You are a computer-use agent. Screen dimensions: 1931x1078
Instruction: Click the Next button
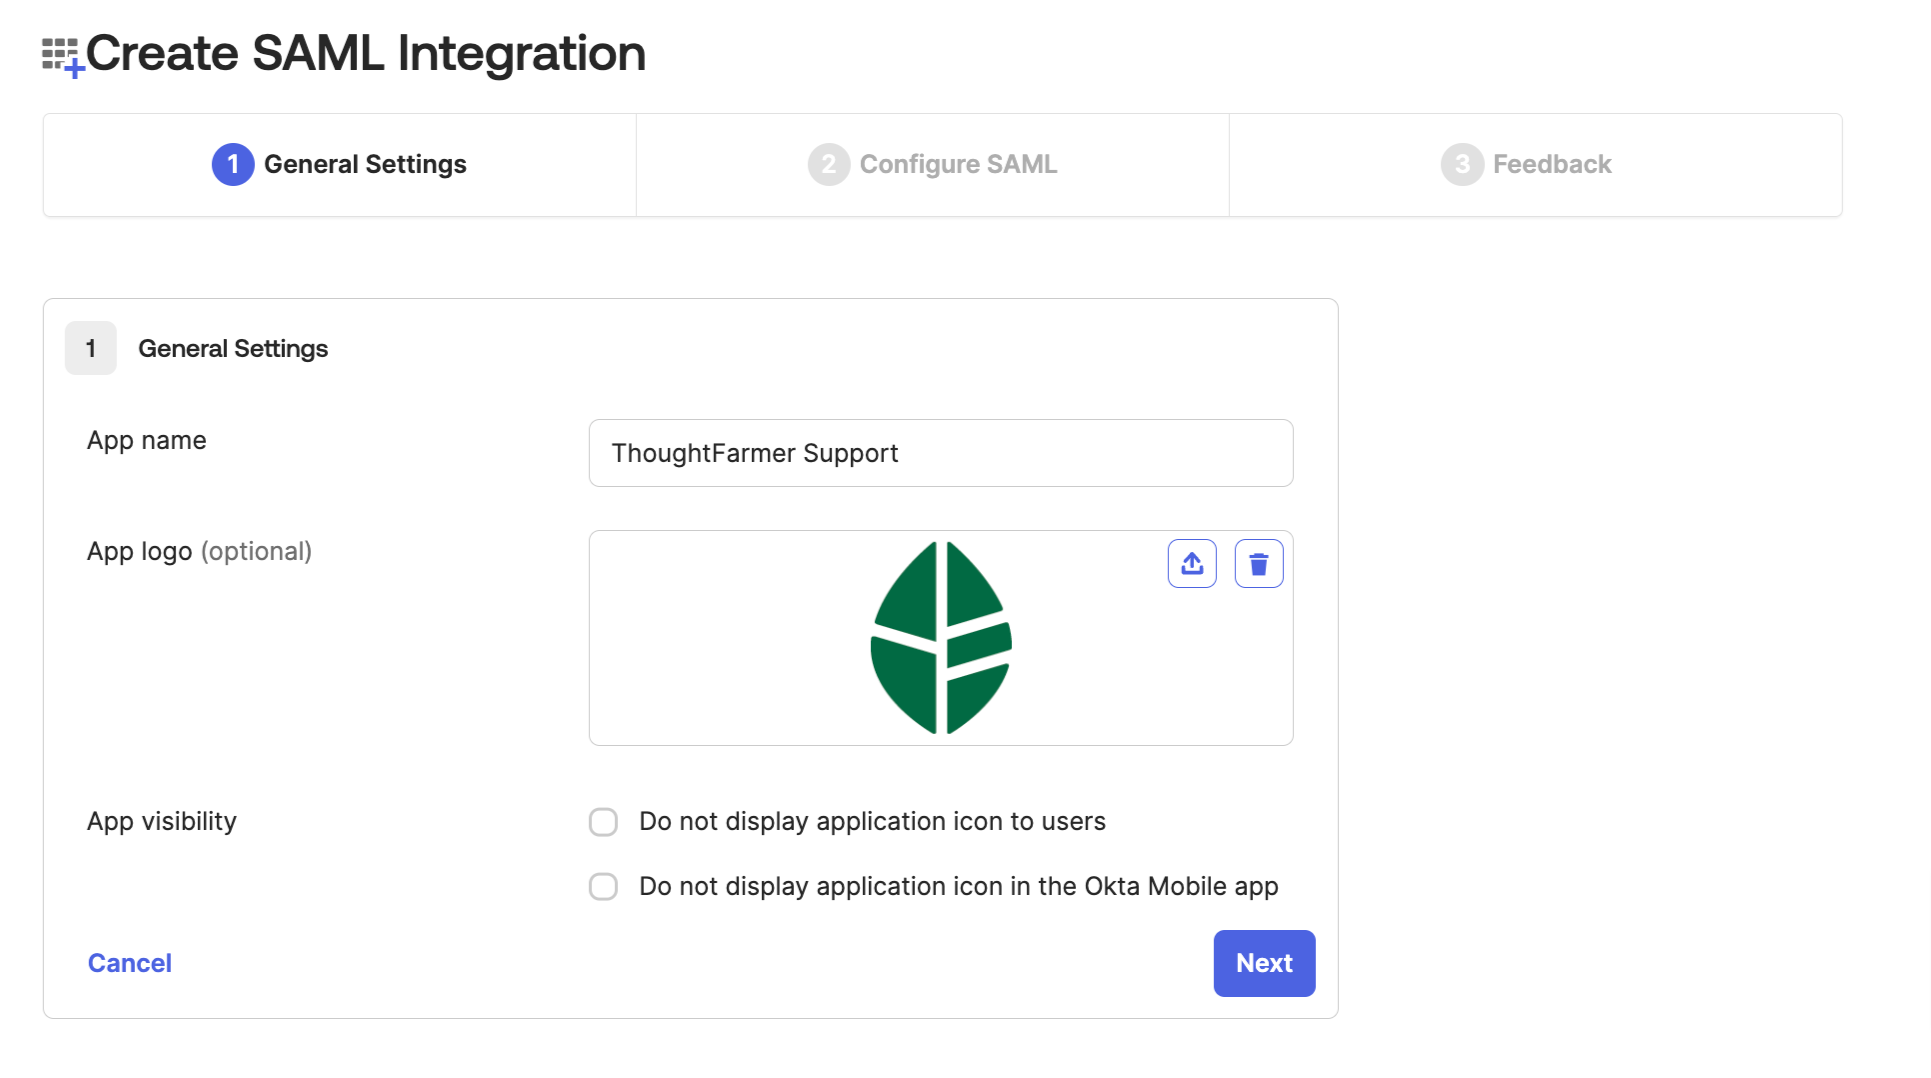click(1264, 963)
